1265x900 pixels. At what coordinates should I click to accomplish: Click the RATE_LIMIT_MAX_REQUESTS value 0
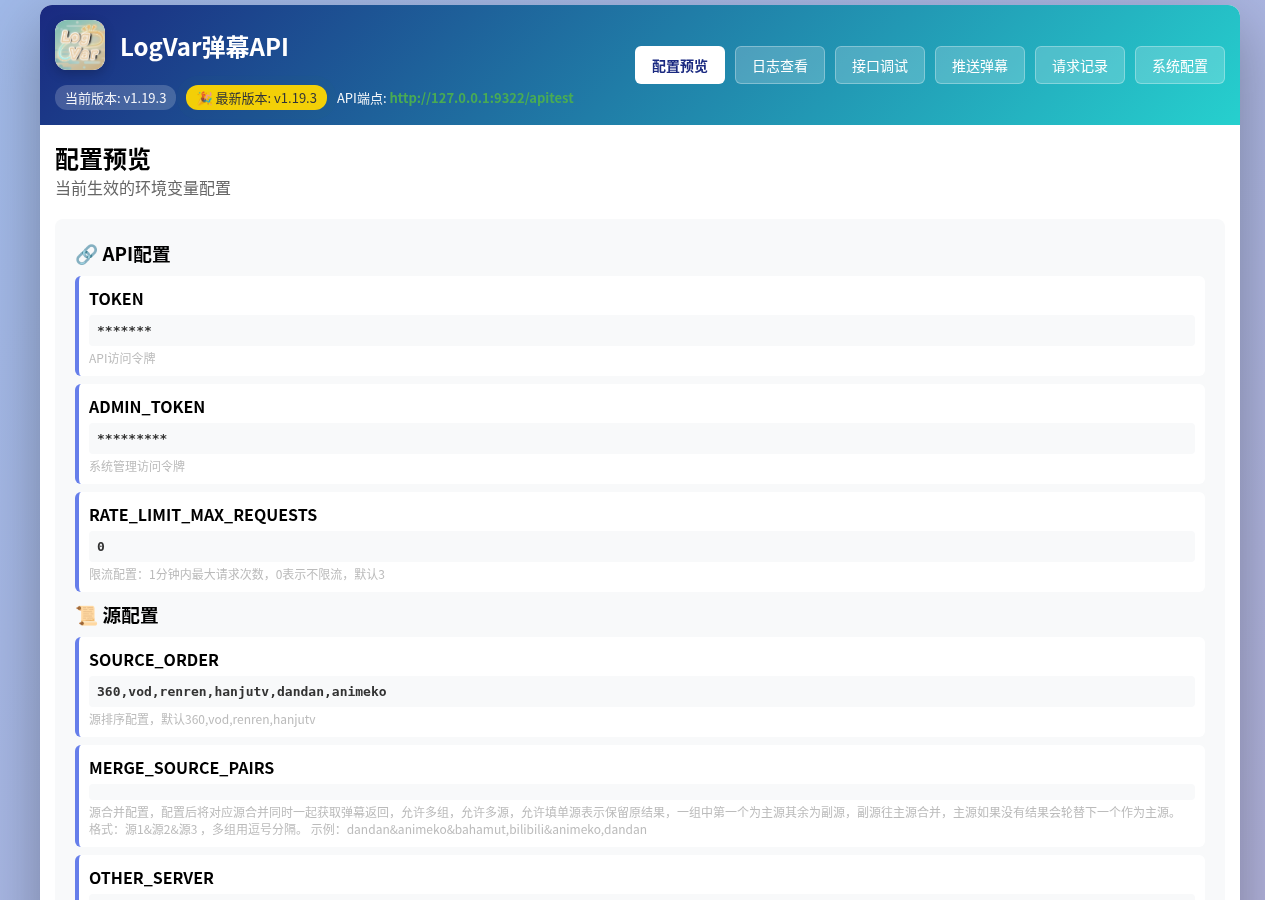(642, 547)
